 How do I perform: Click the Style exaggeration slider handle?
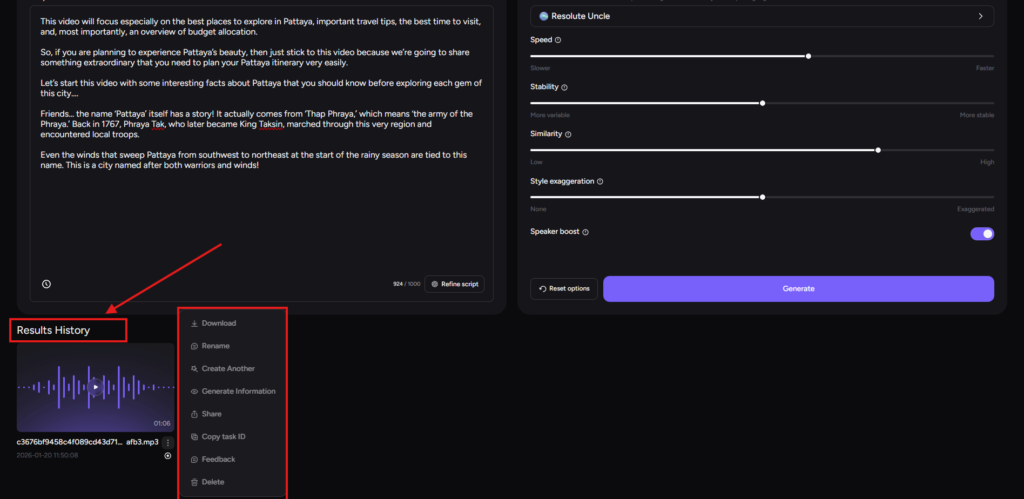coord(762,197)
